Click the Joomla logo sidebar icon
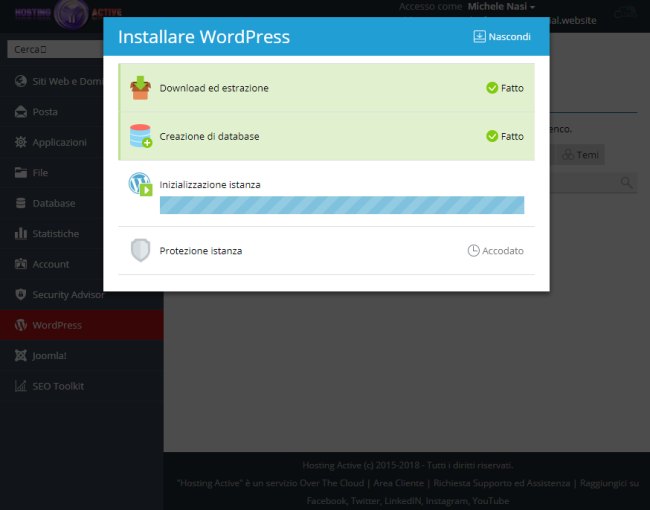Viewport: 650px width, 510px height. [x=21, y=355]
